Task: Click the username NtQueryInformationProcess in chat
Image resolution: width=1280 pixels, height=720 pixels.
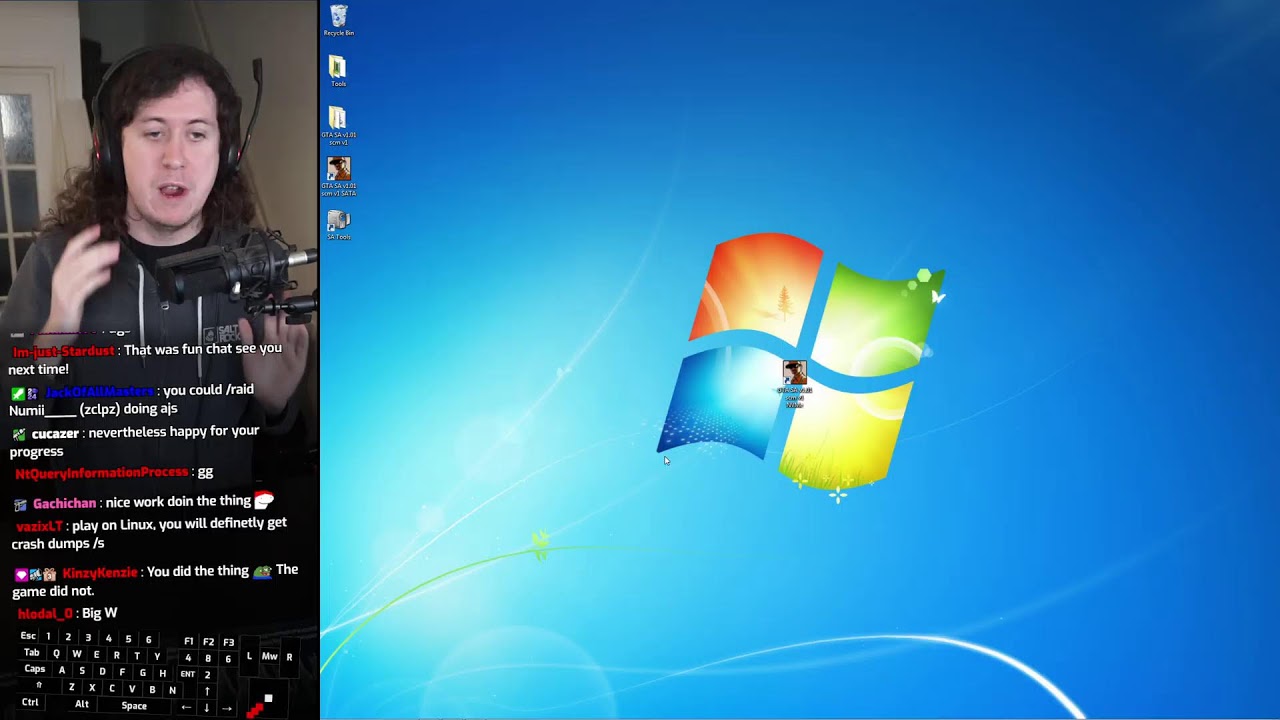Action: pos(101,472)
